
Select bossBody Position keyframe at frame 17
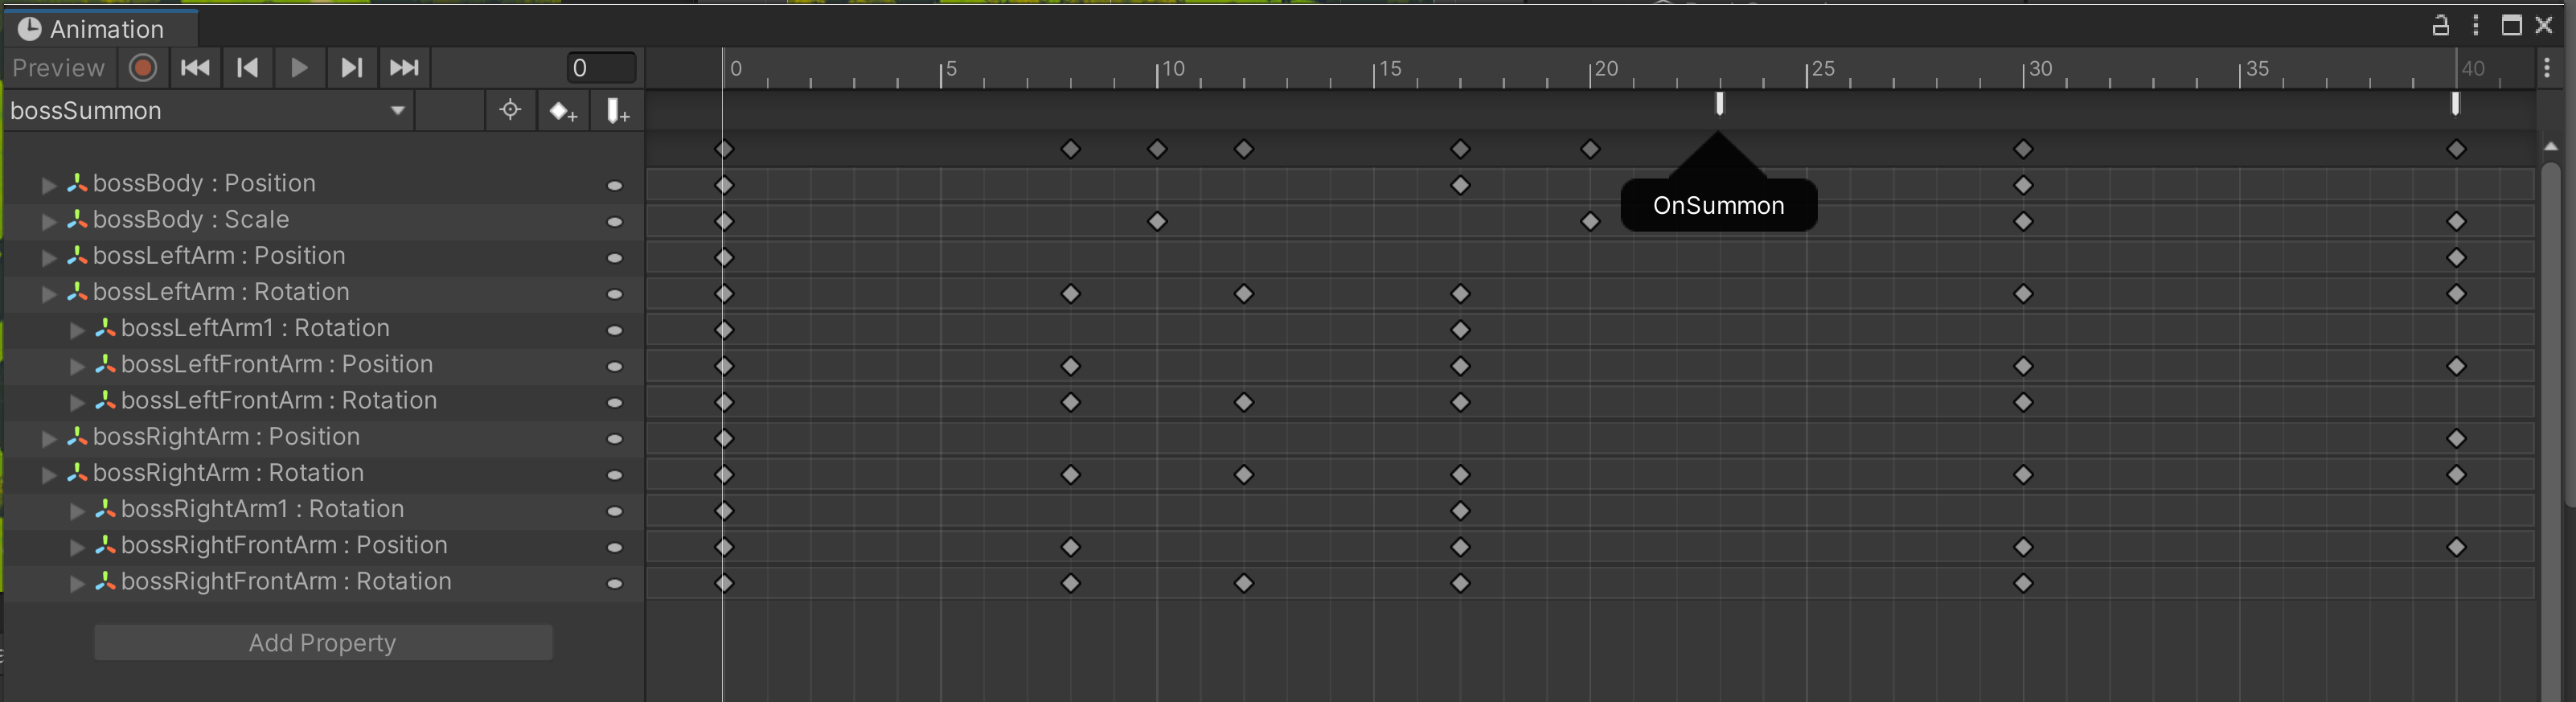(1460, 185)
